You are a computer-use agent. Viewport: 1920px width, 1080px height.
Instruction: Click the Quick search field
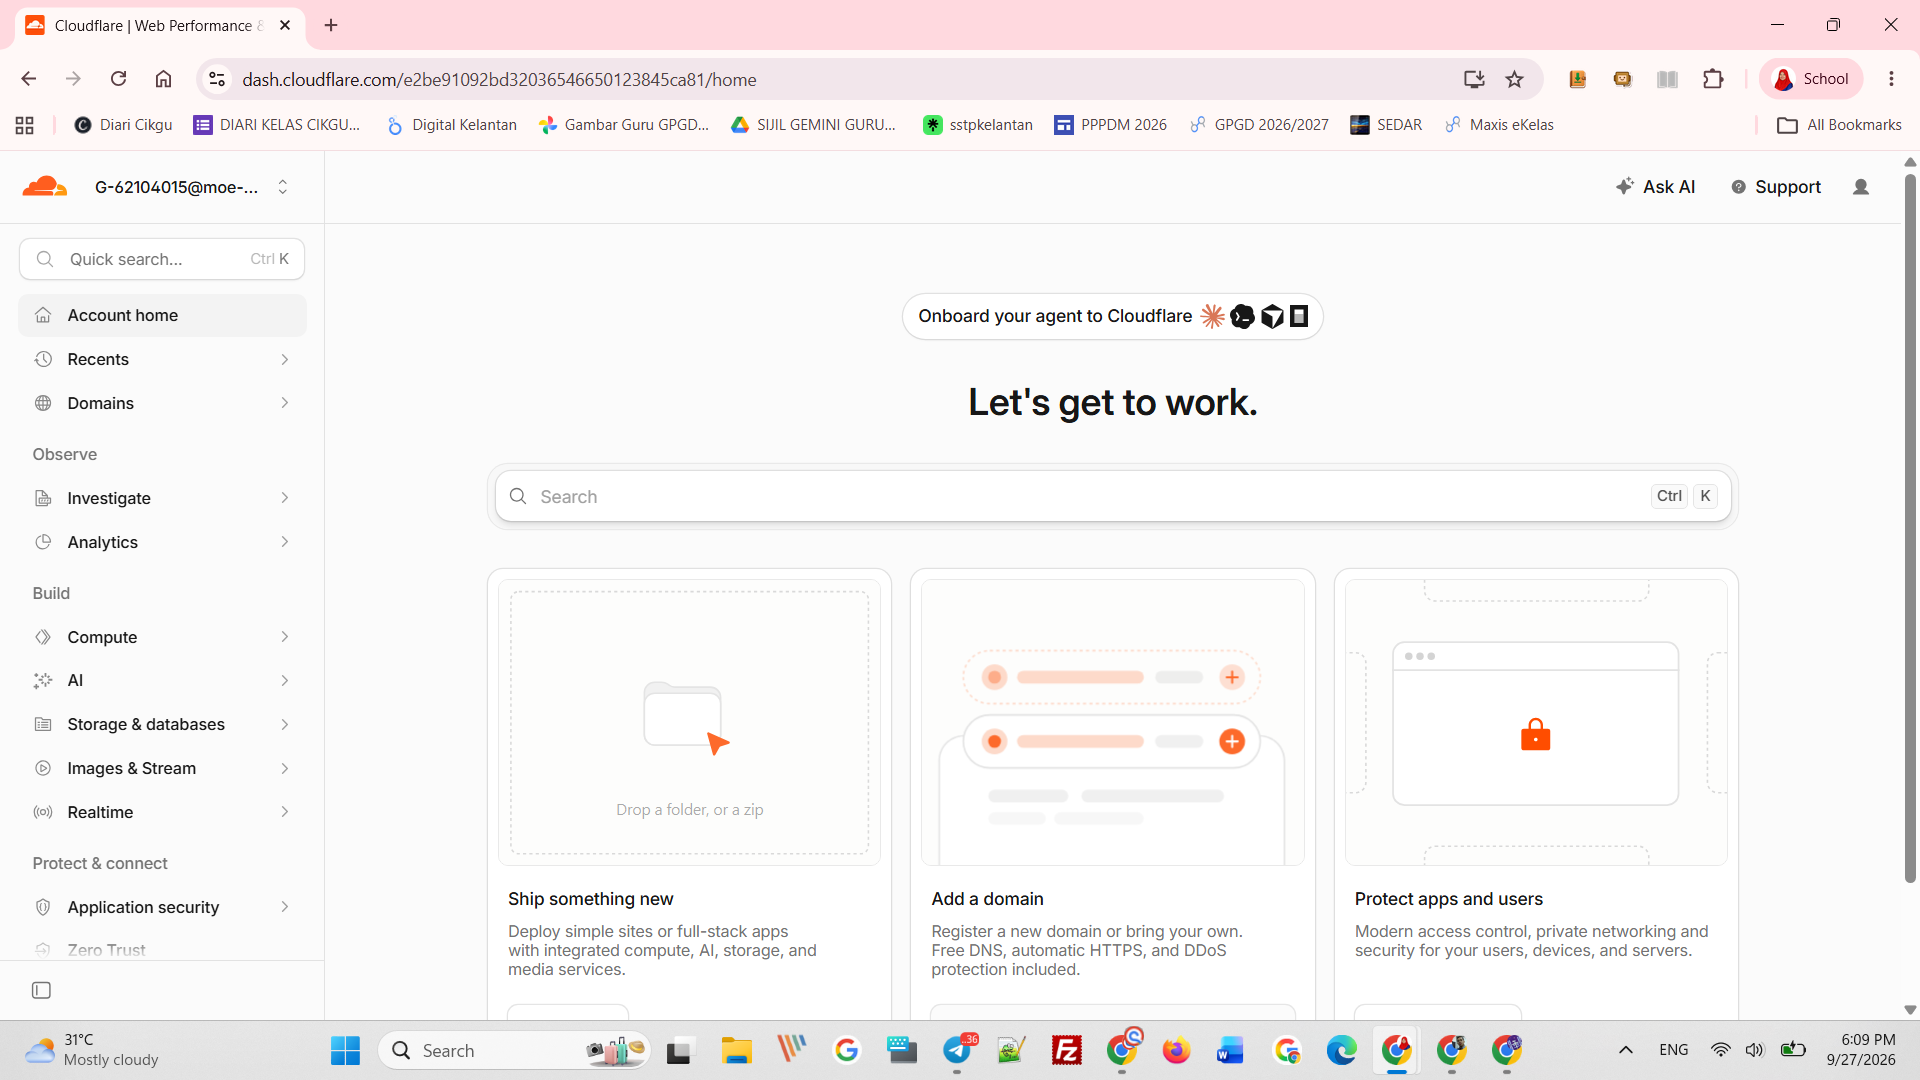pos(162,259)
